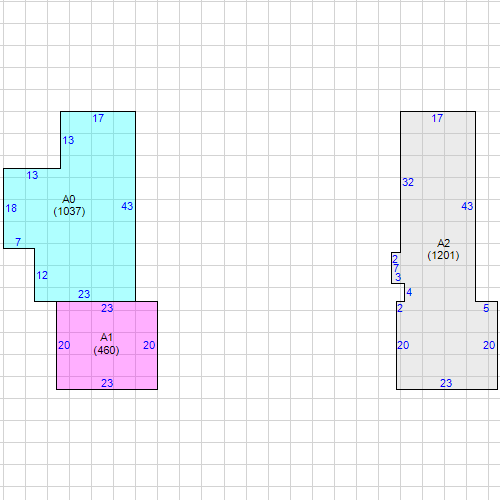Click the 23 dimension at bottom of pink A1
The width and height of the screenshot is (500, 500).
[x=107, y=383]
